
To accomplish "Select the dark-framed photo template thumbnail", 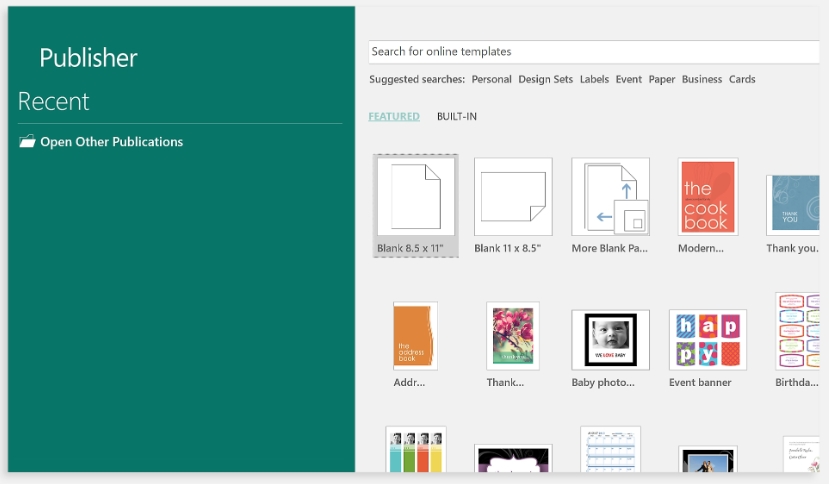I will pos(708,459).
